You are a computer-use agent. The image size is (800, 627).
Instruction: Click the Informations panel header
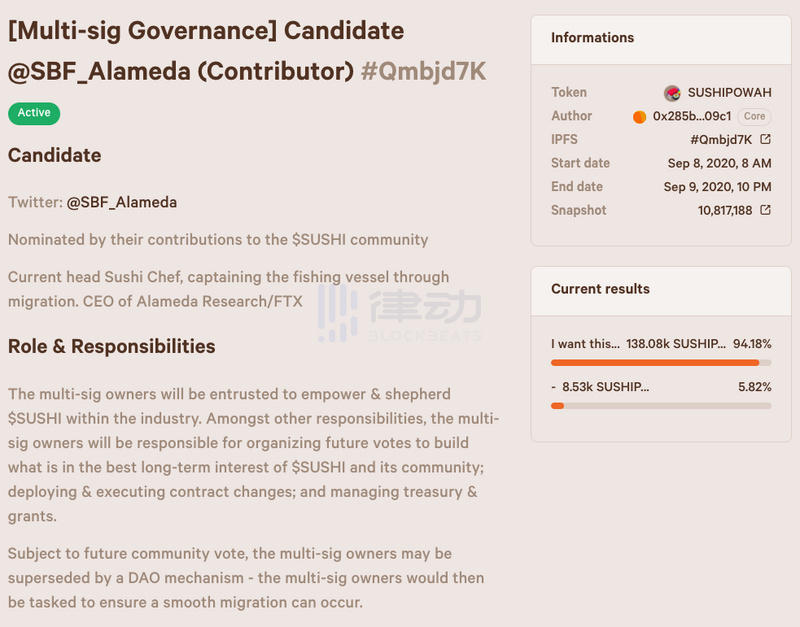tap(593, 38)
